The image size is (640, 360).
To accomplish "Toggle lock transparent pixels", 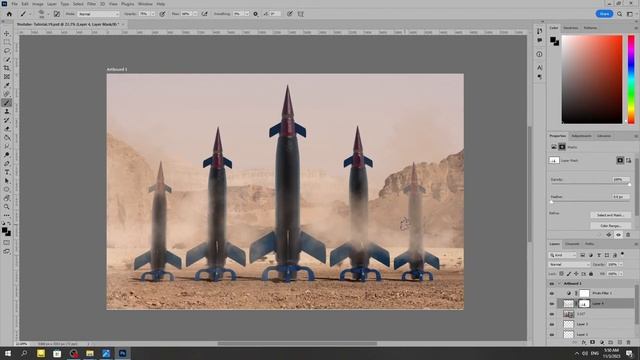I will point(562,274).
